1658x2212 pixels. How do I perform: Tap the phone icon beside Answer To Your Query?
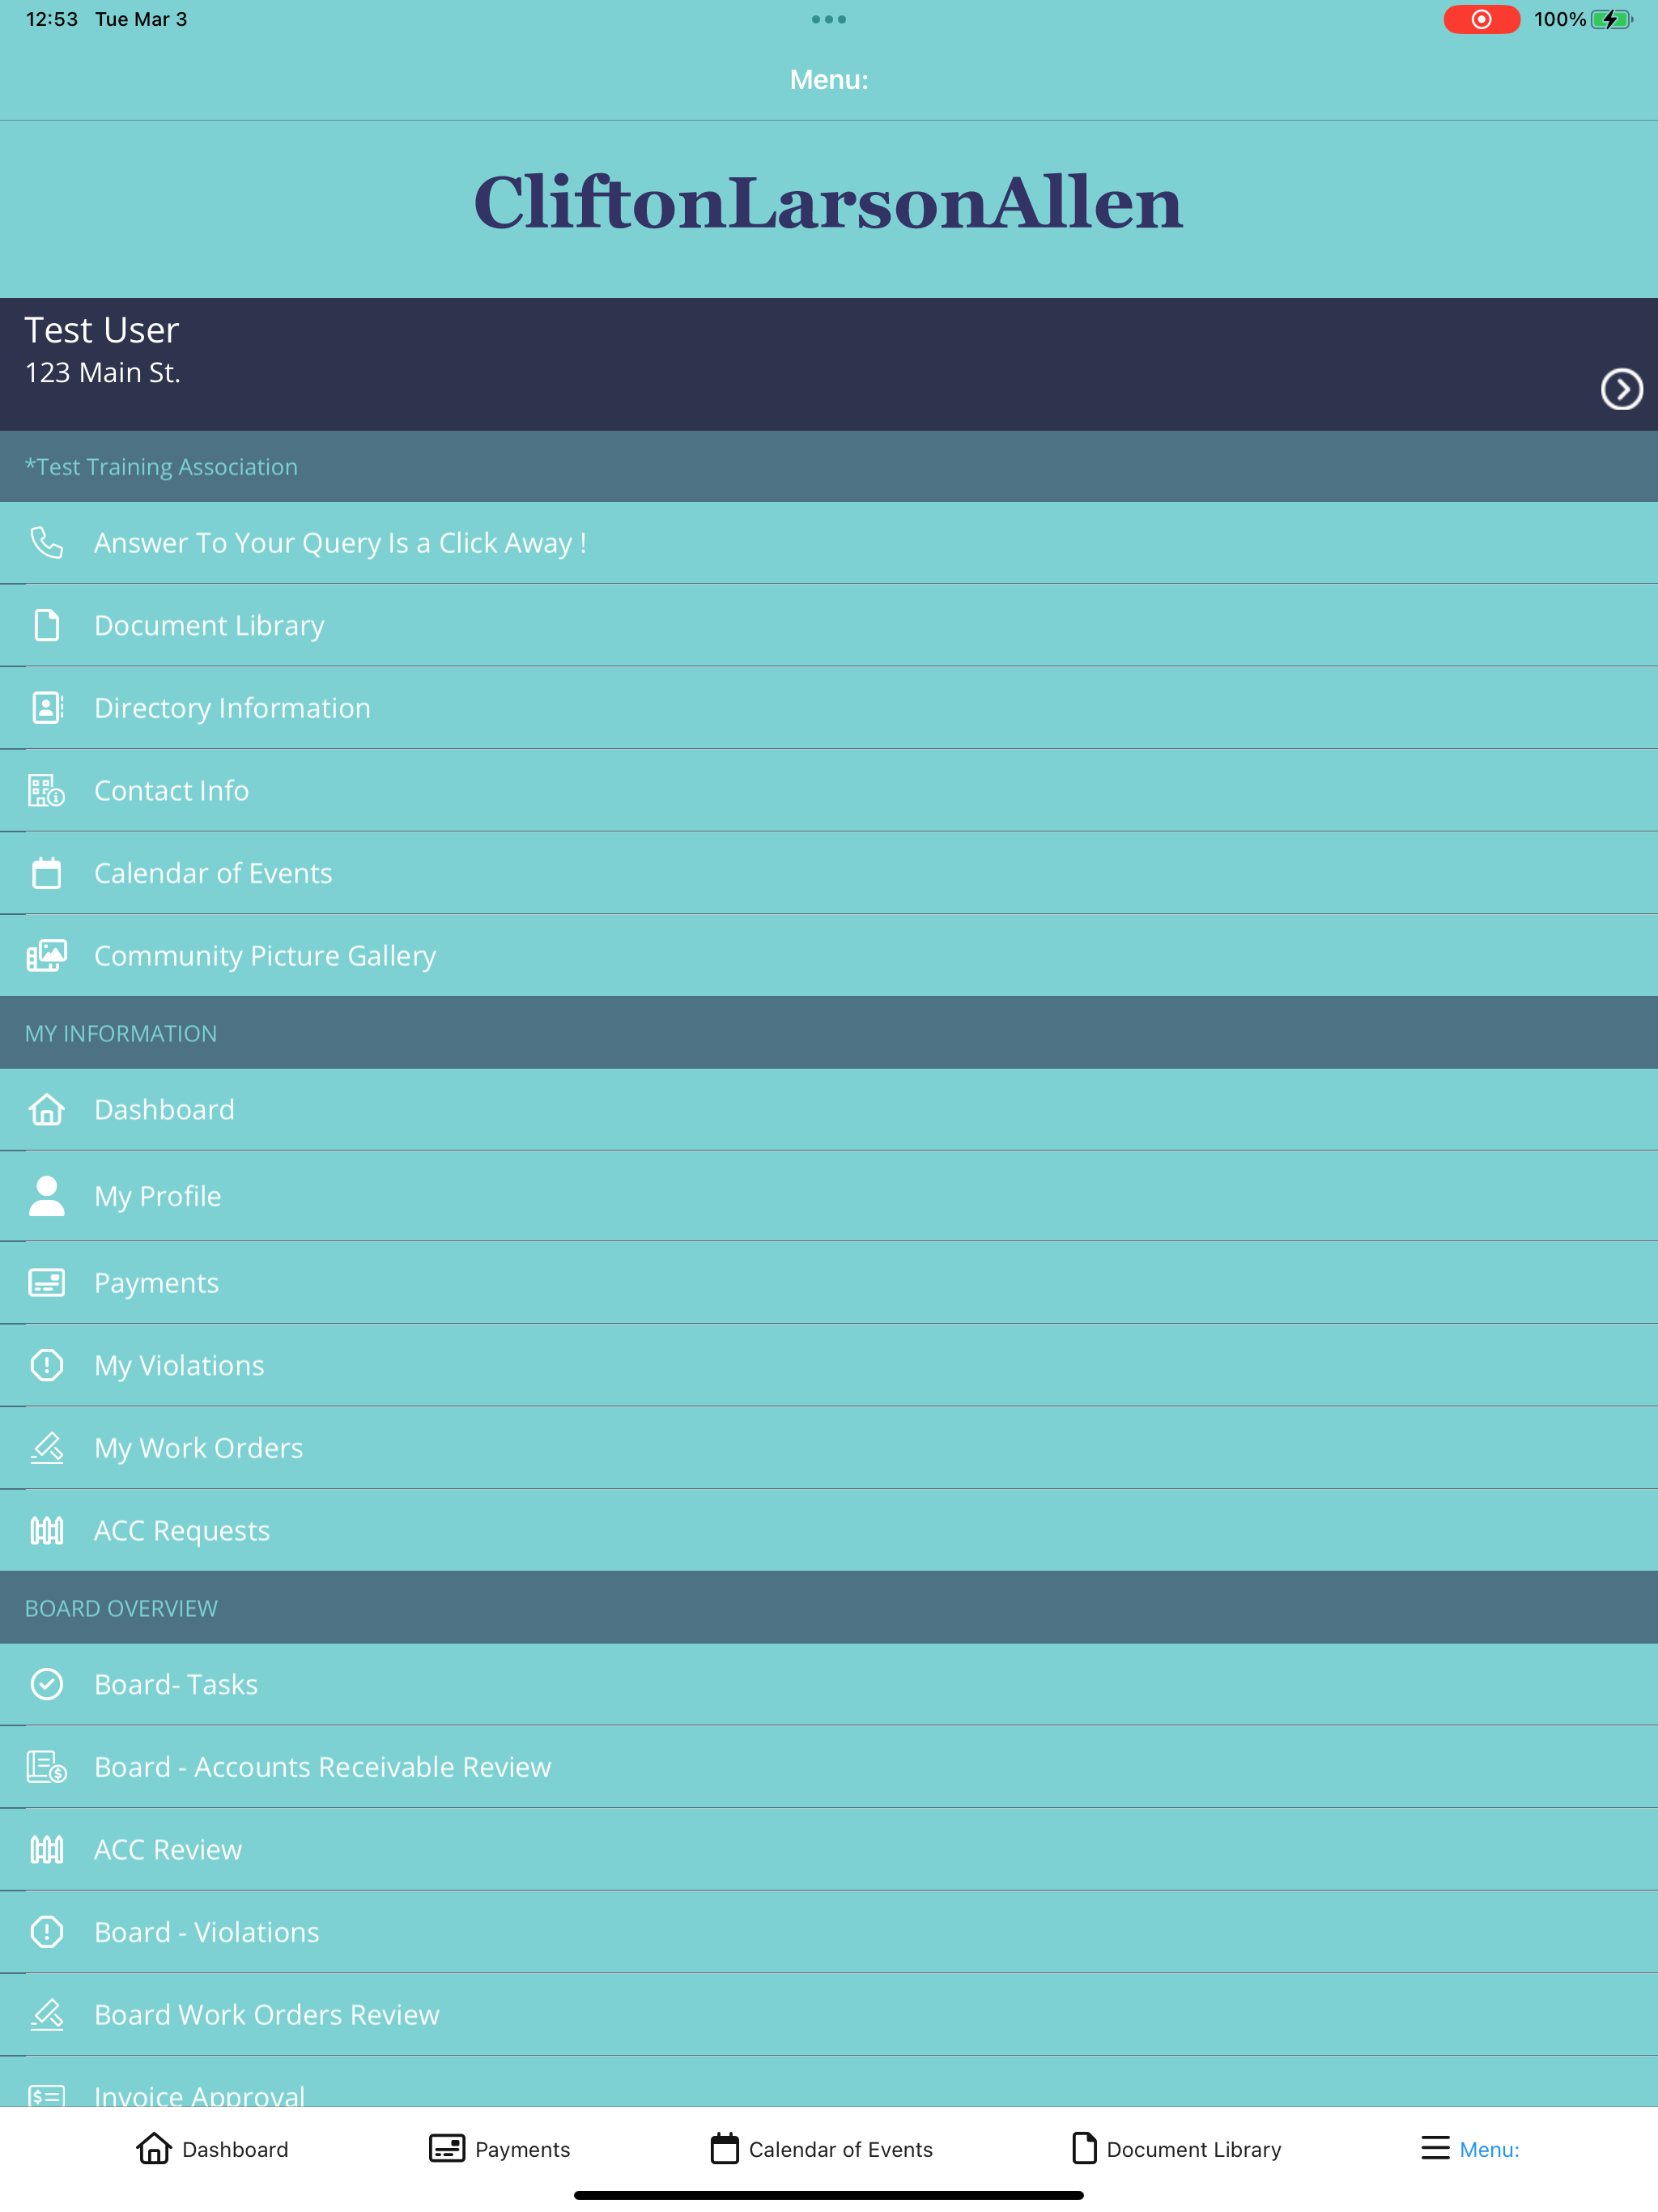point(46,543)
